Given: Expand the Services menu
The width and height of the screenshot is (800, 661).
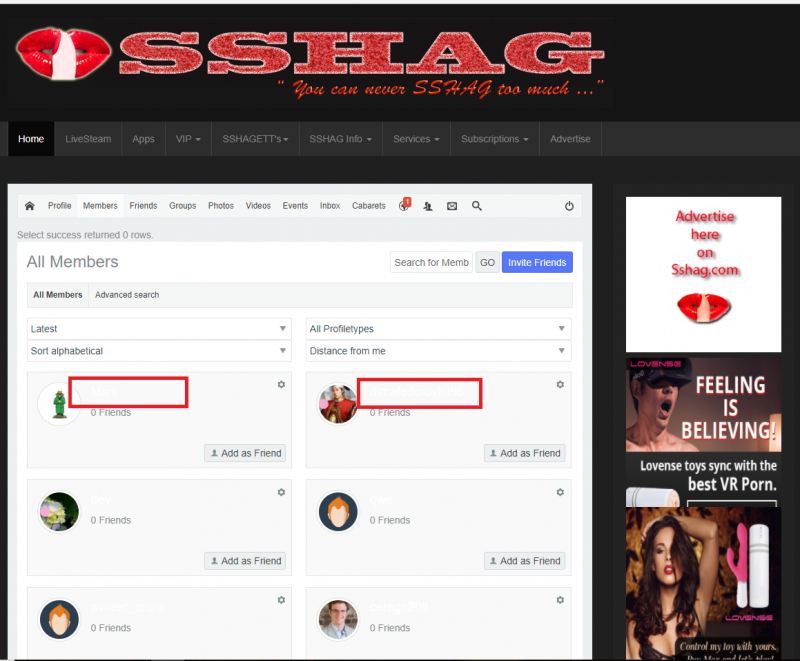Looking at the screenshot, I should tap(416, 139).
